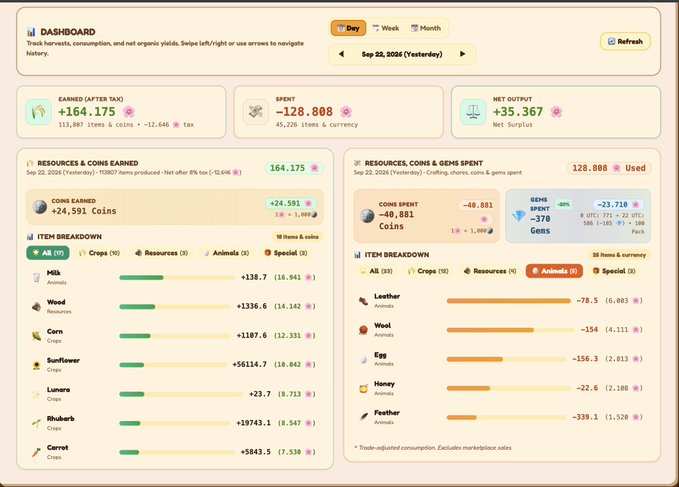Viewport: 679px width, 487px height.
Task: Click the 128.808 Used badge
Action: click(x=609, y=168)
